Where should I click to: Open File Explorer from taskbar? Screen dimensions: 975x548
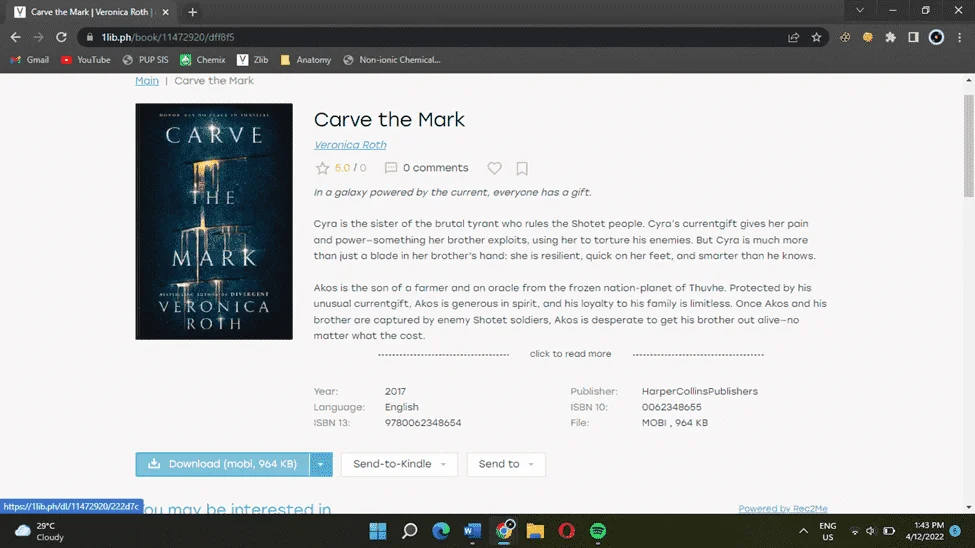535,531
